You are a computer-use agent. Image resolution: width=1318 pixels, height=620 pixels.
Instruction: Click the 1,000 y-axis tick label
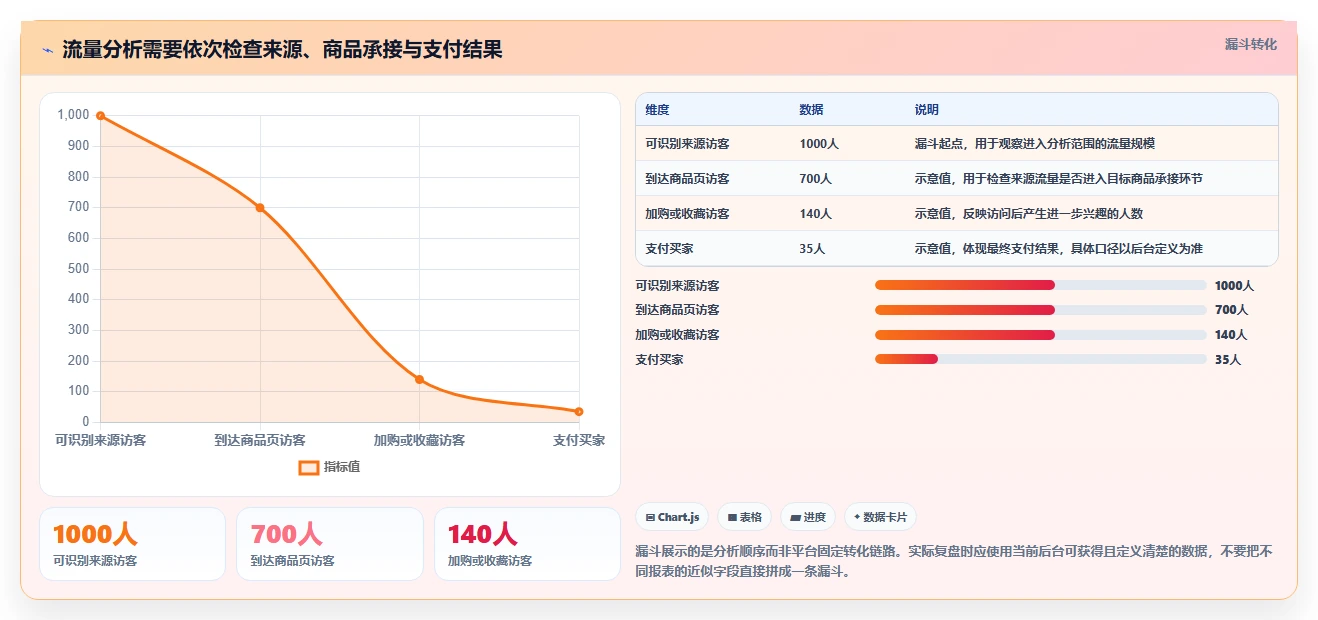pyautogui.click(x=74, y=115)
